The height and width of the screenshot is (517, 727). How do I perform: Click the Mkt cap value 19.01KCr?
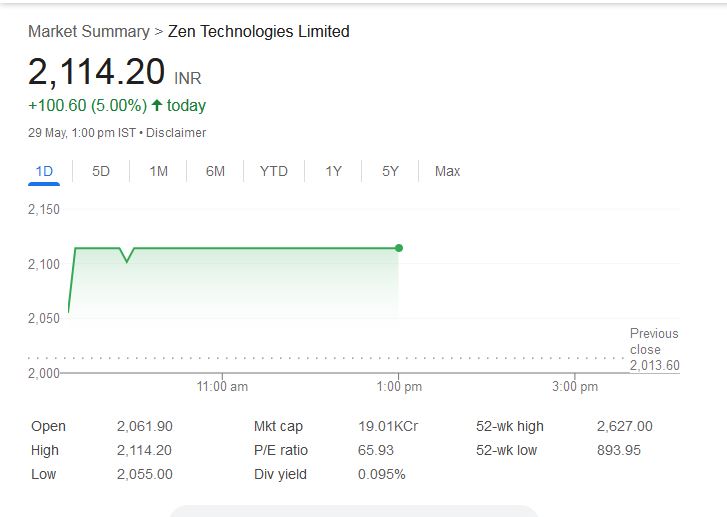[388, 426]
